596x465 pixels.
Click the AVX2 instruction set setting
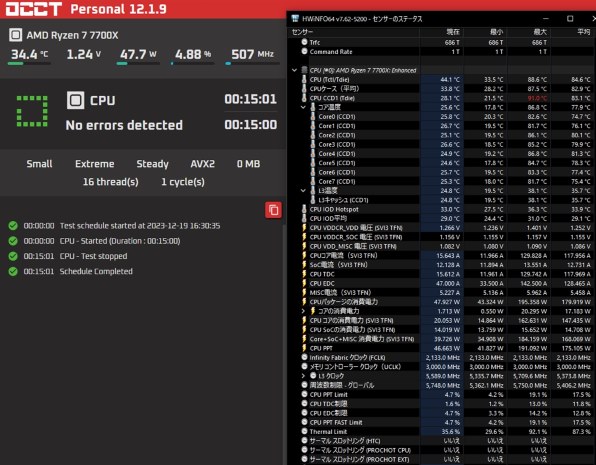coord(203,164)
